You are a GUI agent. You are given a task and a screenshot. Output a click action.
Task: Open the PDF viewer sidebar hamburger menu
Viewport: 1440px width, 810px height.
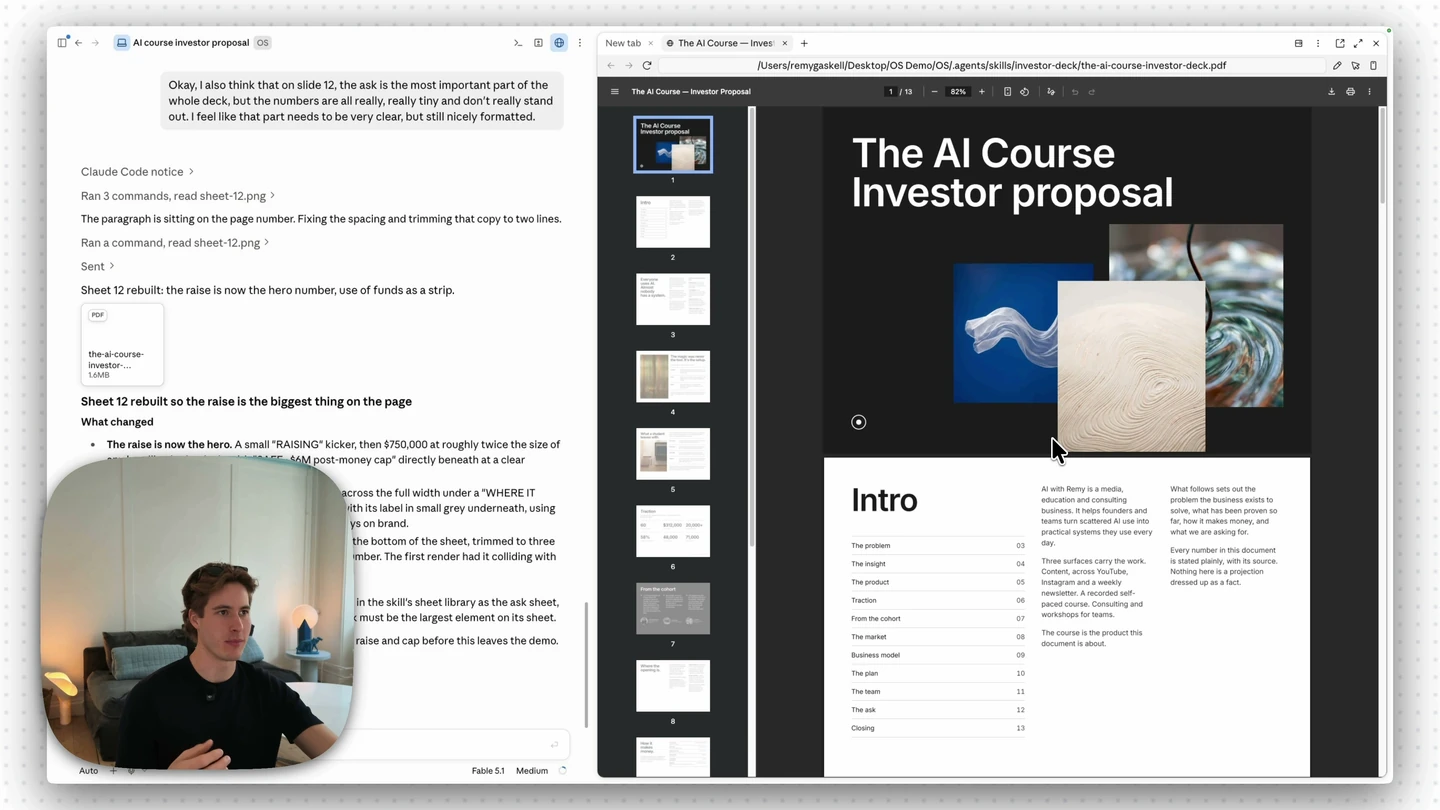615,92
